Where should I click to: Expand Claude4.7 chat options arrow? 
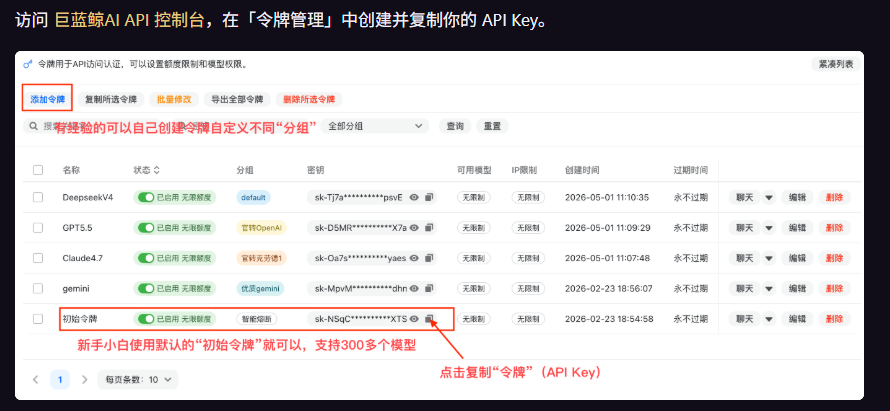tap(769, 258)
